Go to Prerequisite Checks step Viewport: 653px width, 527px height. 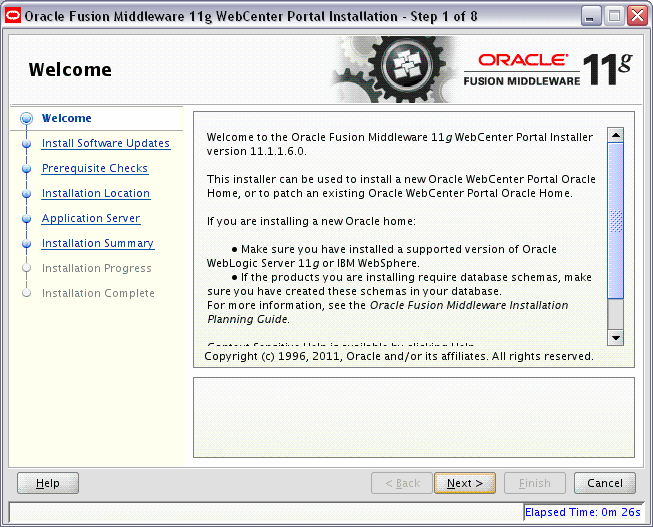point(95,168)
